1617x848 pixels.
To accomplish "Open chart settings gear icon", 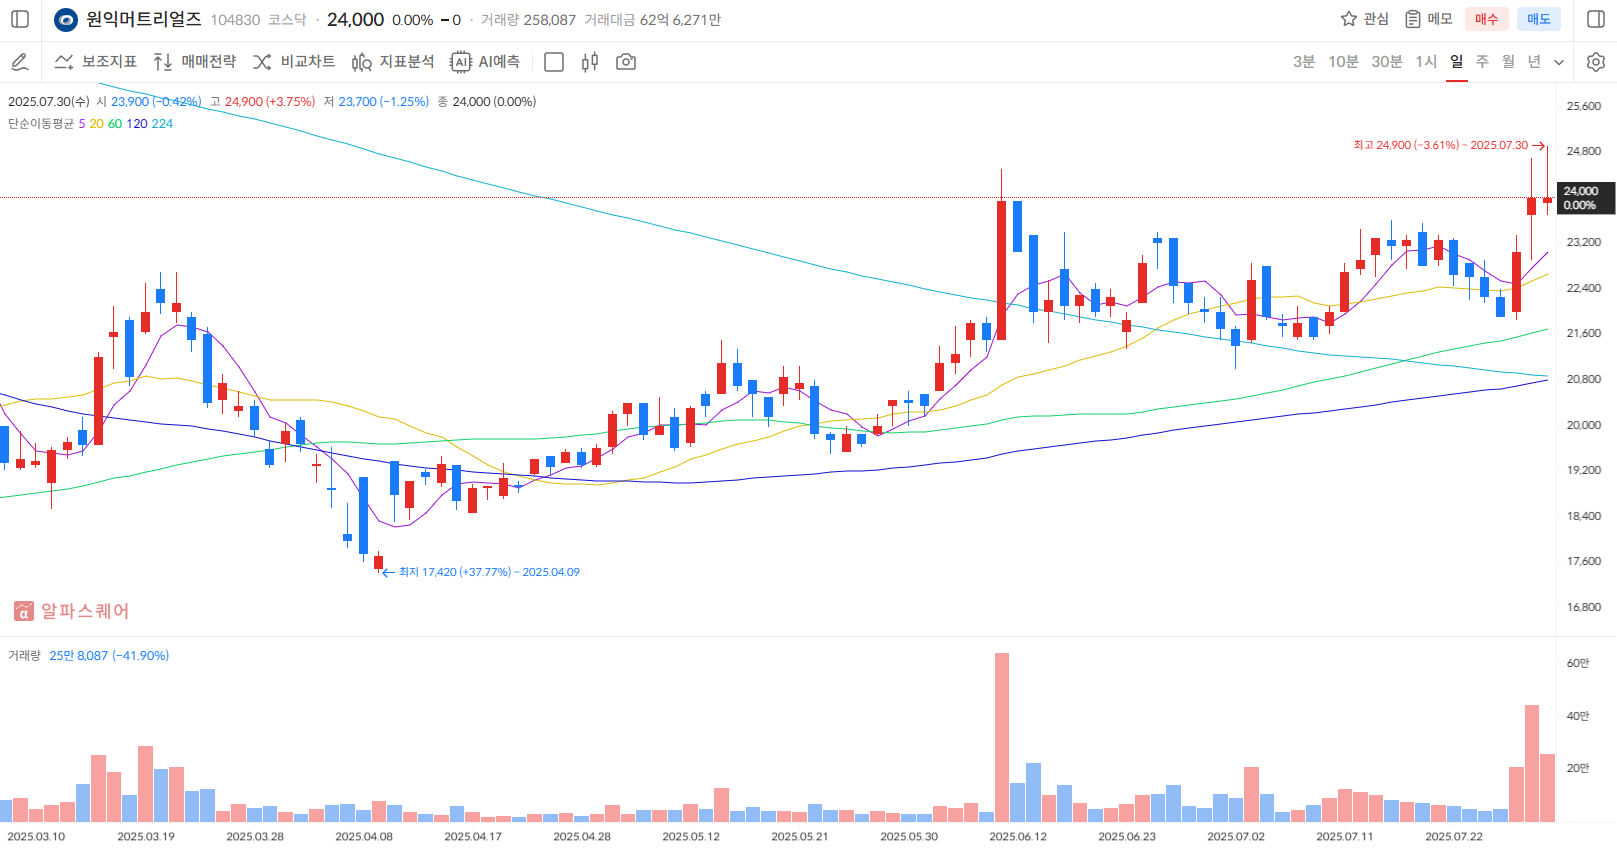I will [1596, 62].
